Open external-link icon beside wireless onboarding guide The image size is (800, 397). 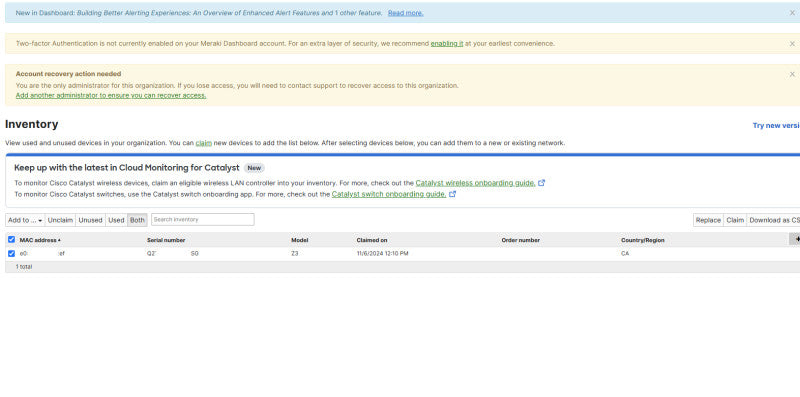(542, 183)
